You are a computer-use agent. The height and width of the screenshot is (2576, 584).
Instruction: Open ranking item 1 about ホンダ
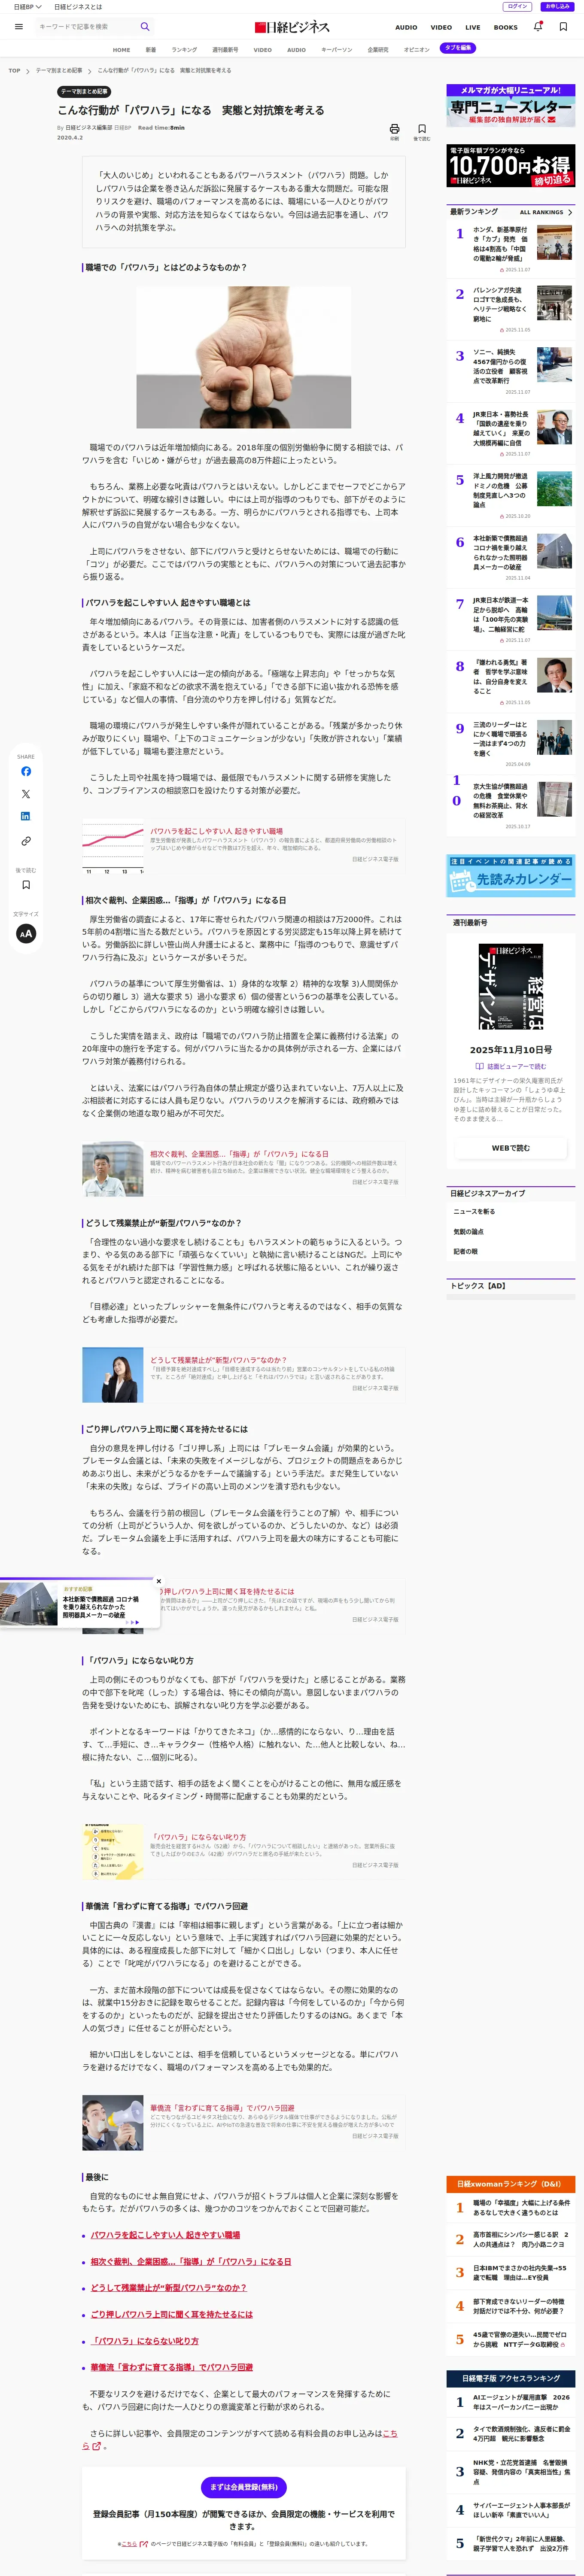[511, 249]
